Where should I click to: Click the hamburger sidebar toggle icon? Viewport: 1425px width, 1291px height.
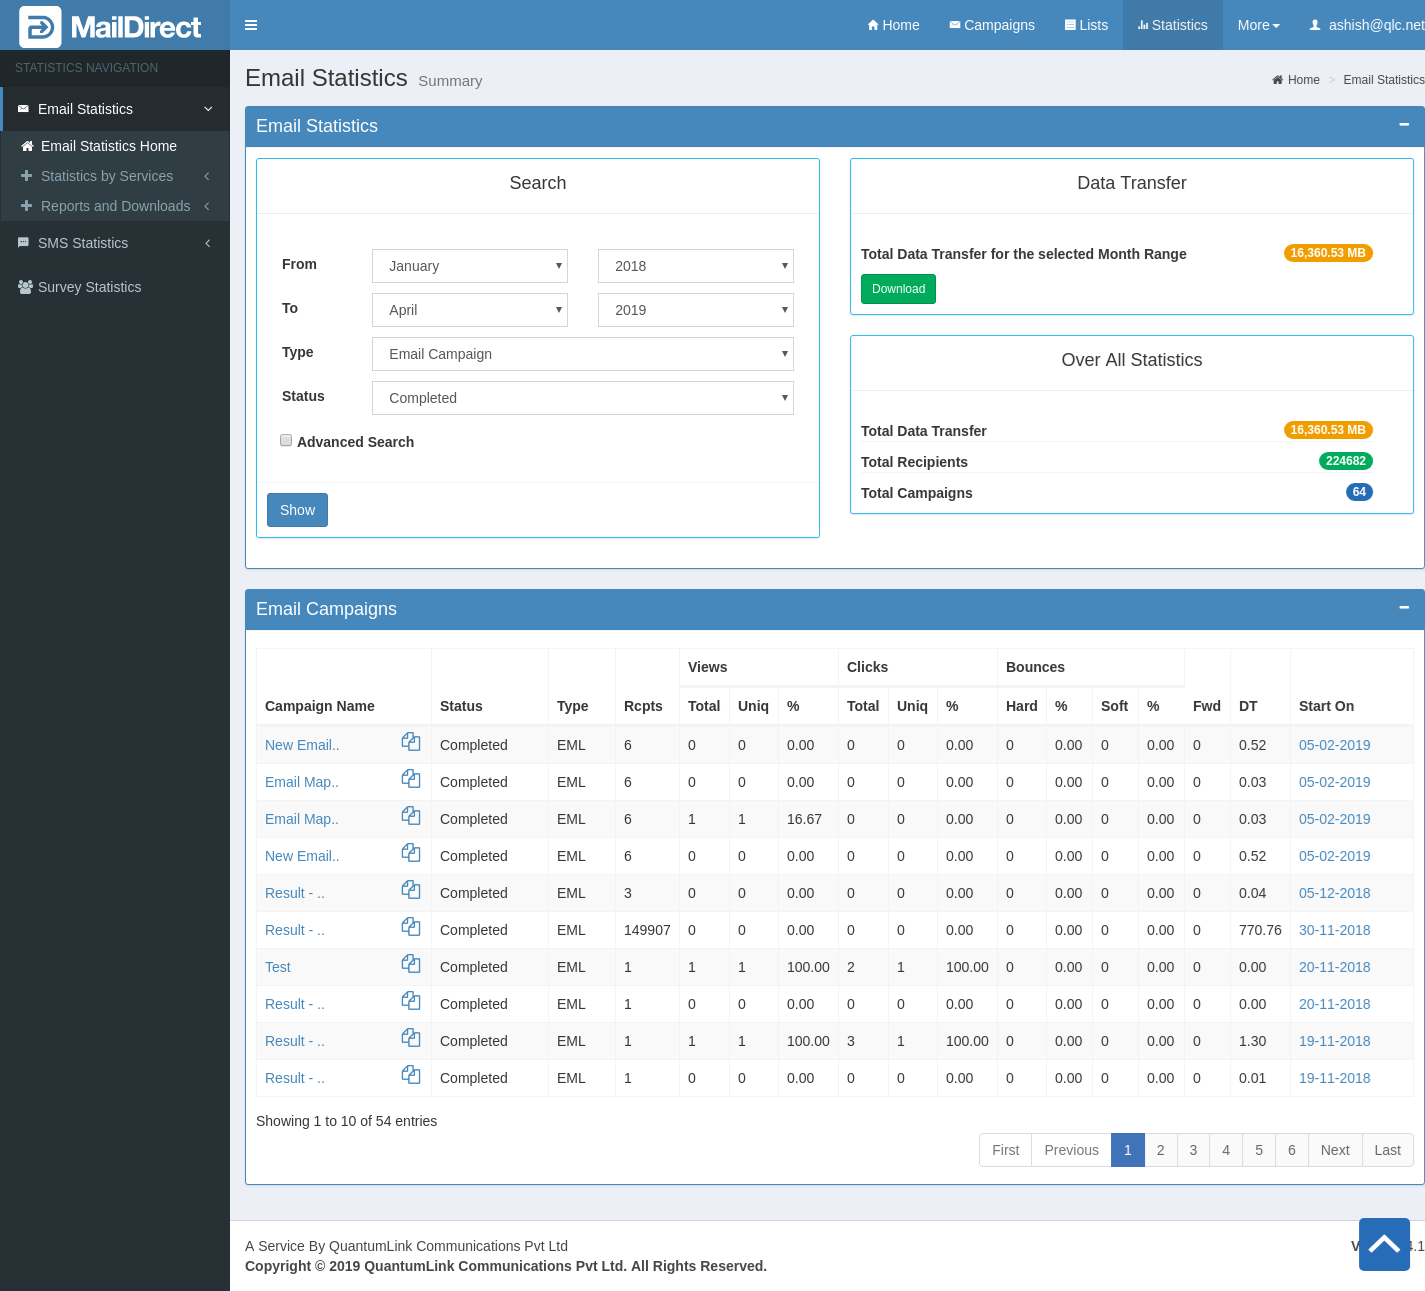point(251,25)
